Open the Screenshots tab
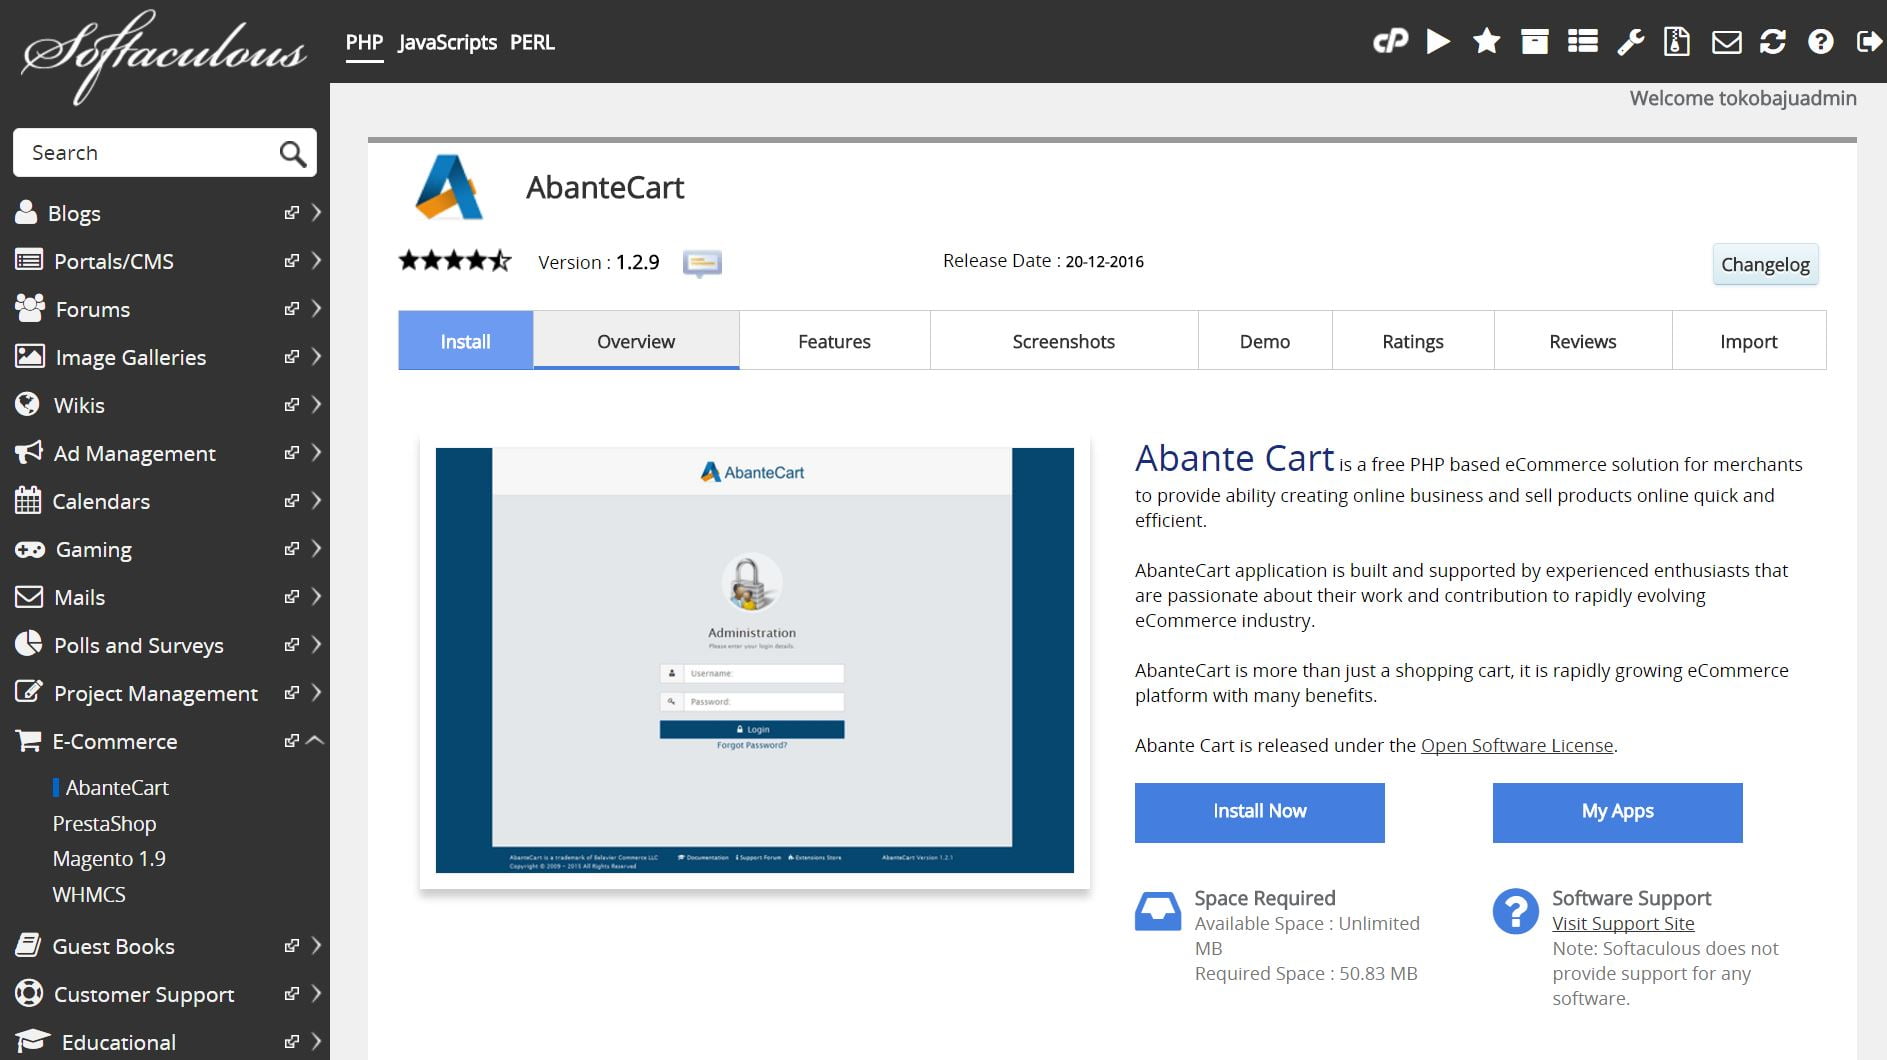The height and width of the screenshot is (1060, 1887). pos(1063,341)
